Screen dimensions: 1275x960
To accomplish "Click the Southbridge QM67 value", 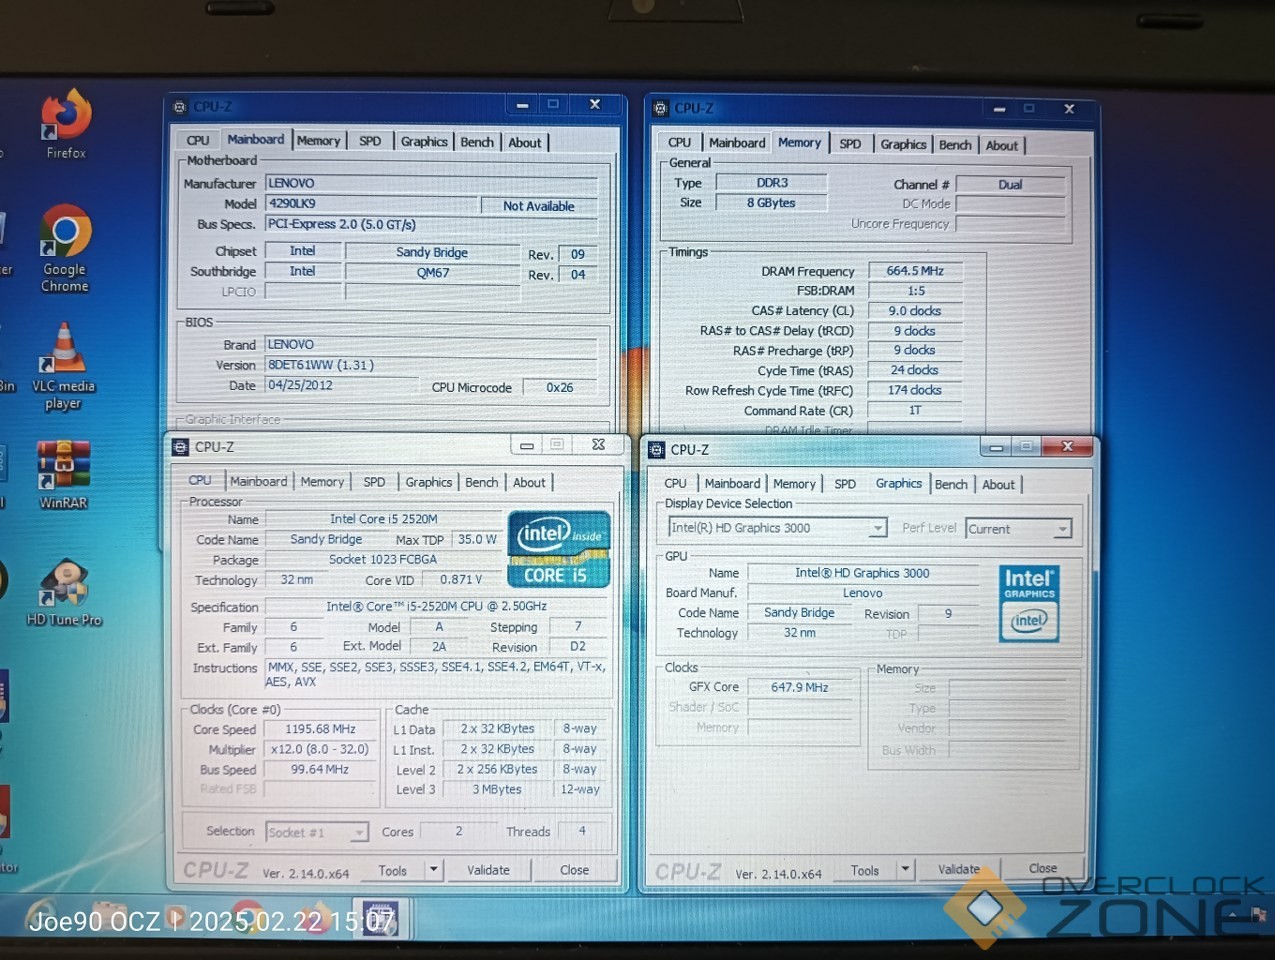I will pyautogui.click(x=432, y=272).
